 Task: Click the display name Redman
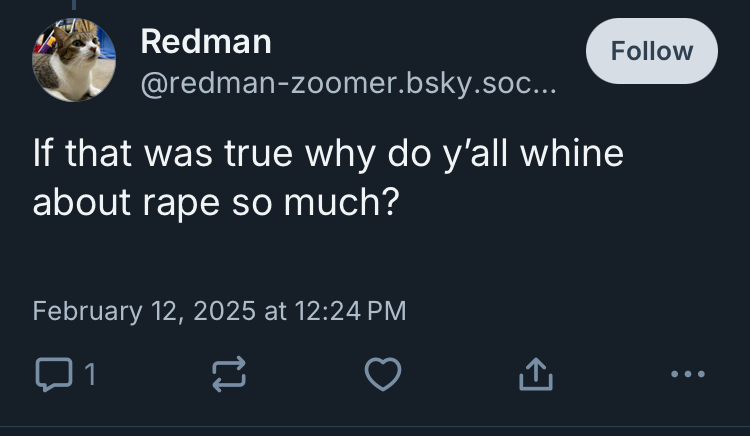206,42
